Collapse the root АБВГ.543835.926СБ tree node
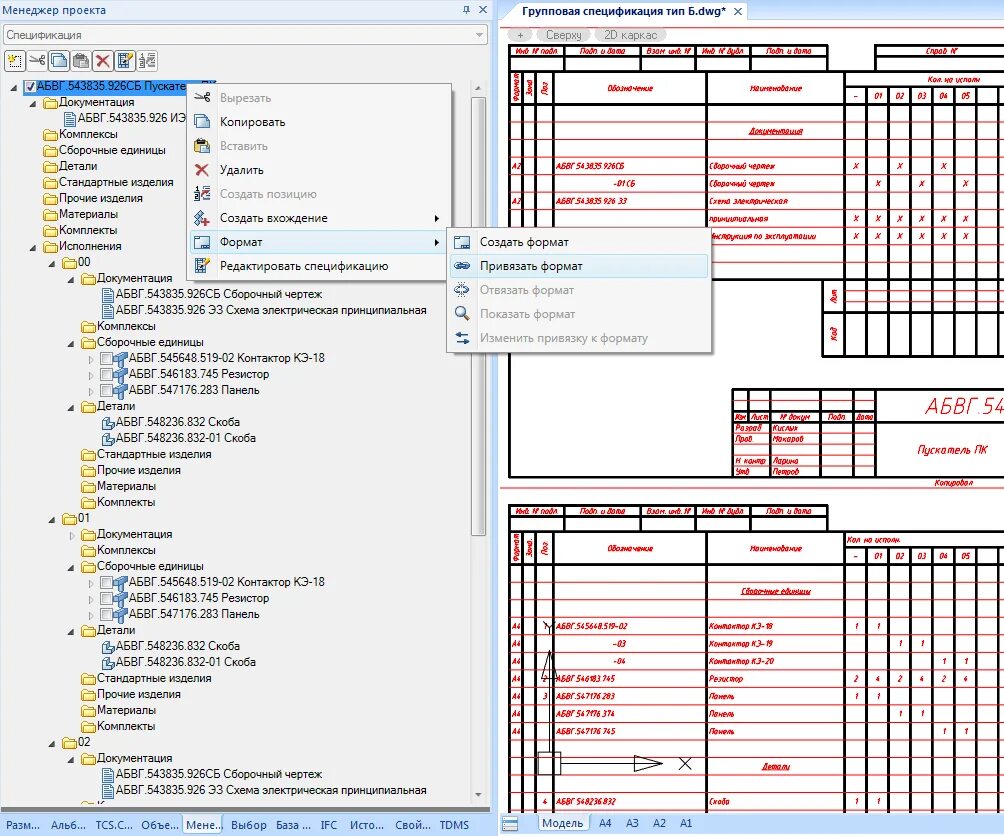1004x836 pixels. click(x=14, y=88)
